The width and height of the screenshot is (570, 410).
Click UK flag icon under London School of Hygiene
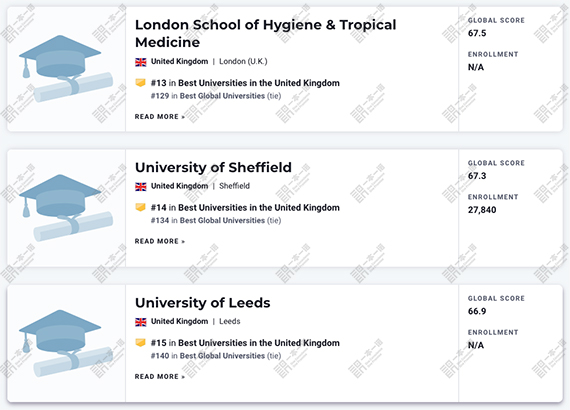(x=141, y=62)
